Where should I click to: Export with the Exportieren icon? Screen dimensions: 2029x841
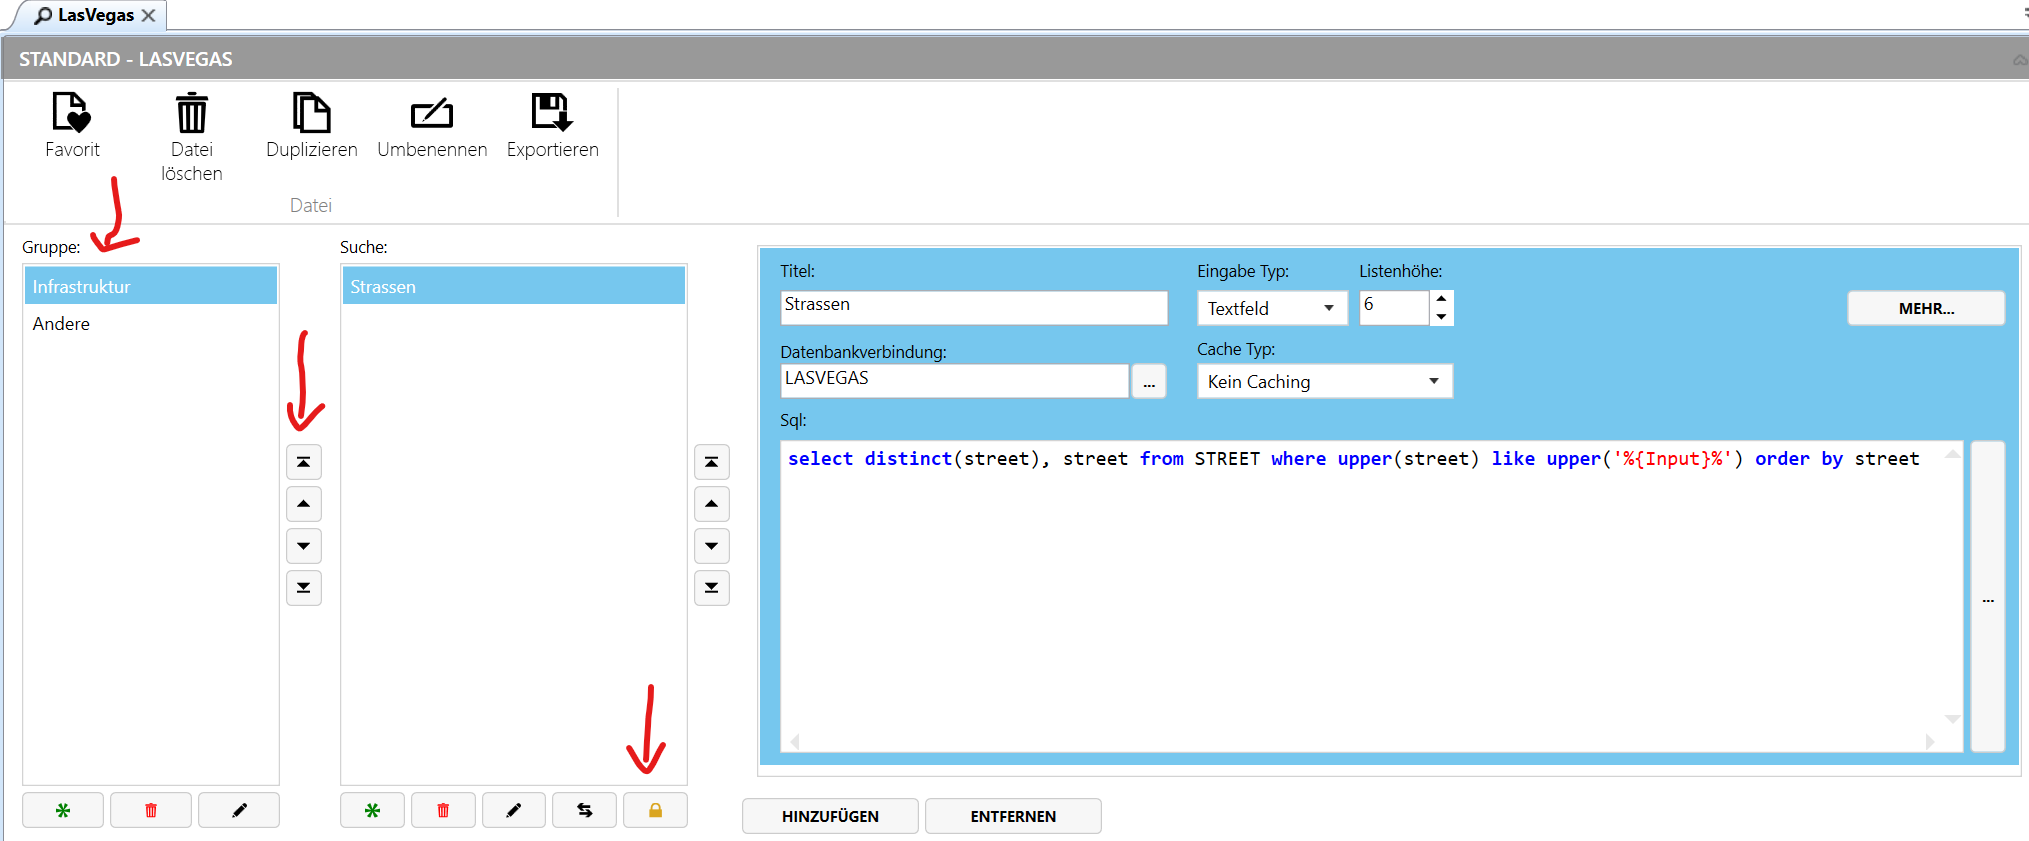point(552,113)
